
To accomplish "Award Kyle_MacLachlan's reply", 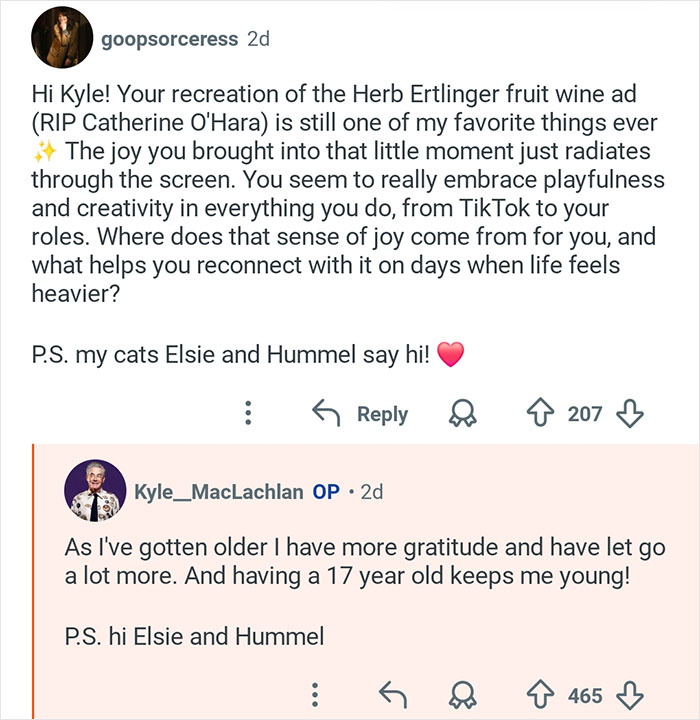I will [462, 695].
